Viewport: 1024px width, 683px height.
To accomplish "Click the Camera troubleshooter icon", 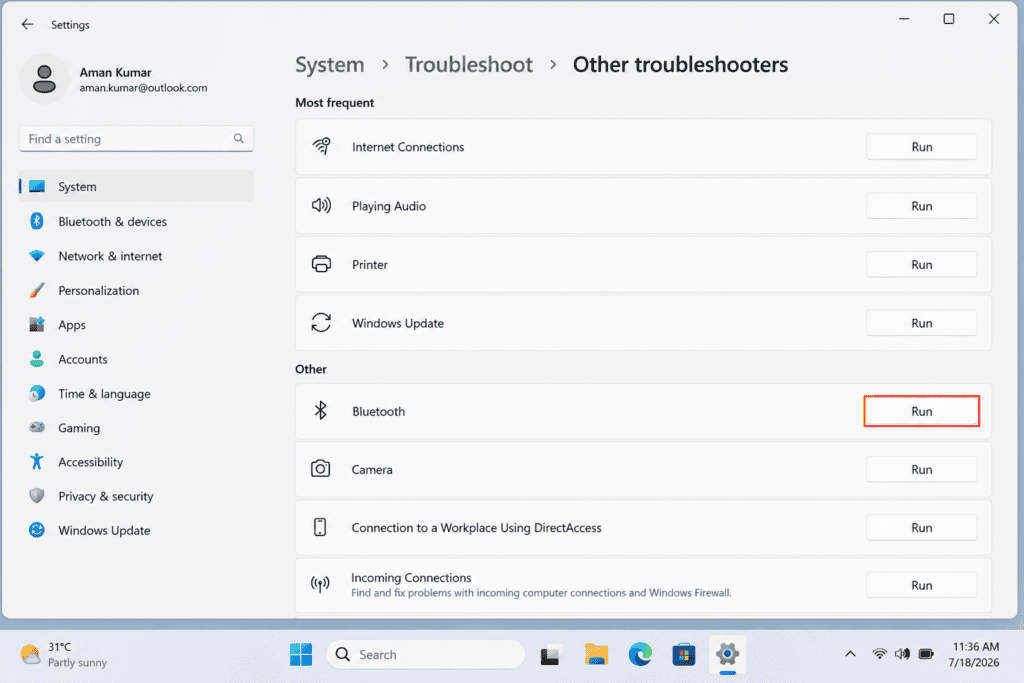I will (x=321, y=469).
